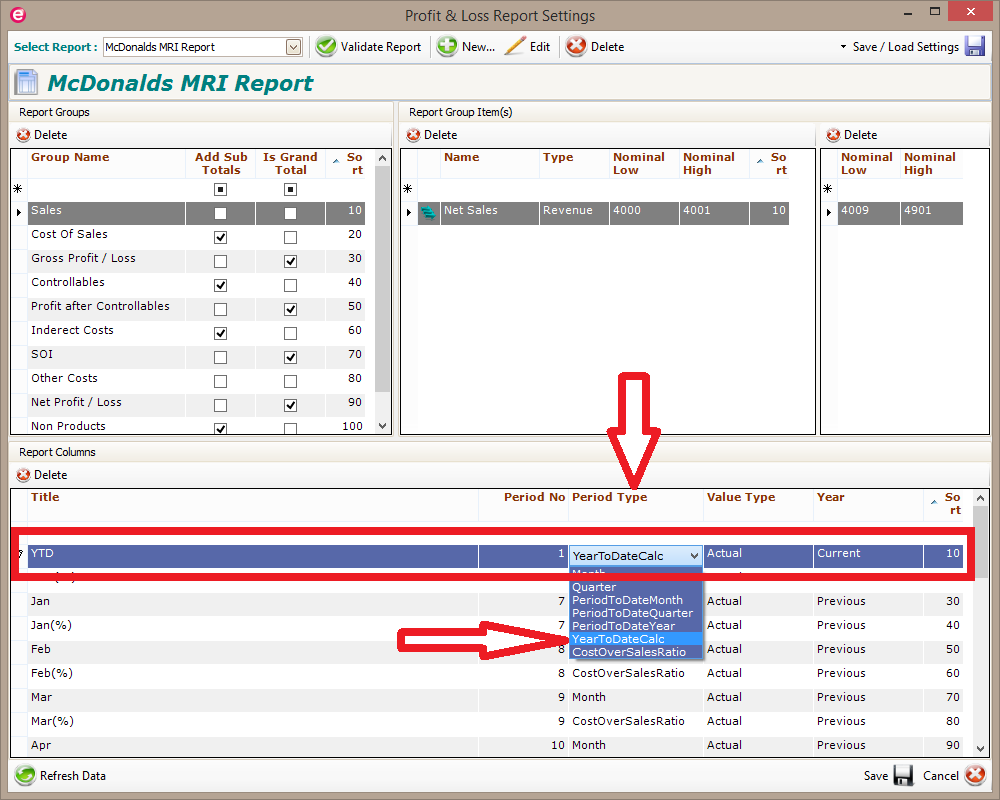Click the Save / Load Settings floppy disk icon
The image size is (1000, 800).
[x=975, y=47]
